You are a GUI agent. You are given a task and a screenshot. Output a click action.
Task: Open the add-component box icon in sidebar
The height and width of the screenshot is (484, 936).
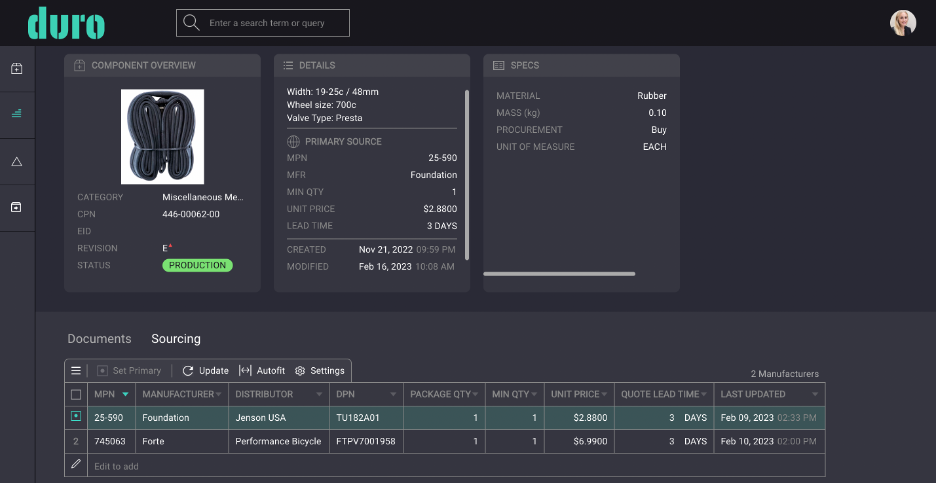pyautogui.click(x=17, y=69)
